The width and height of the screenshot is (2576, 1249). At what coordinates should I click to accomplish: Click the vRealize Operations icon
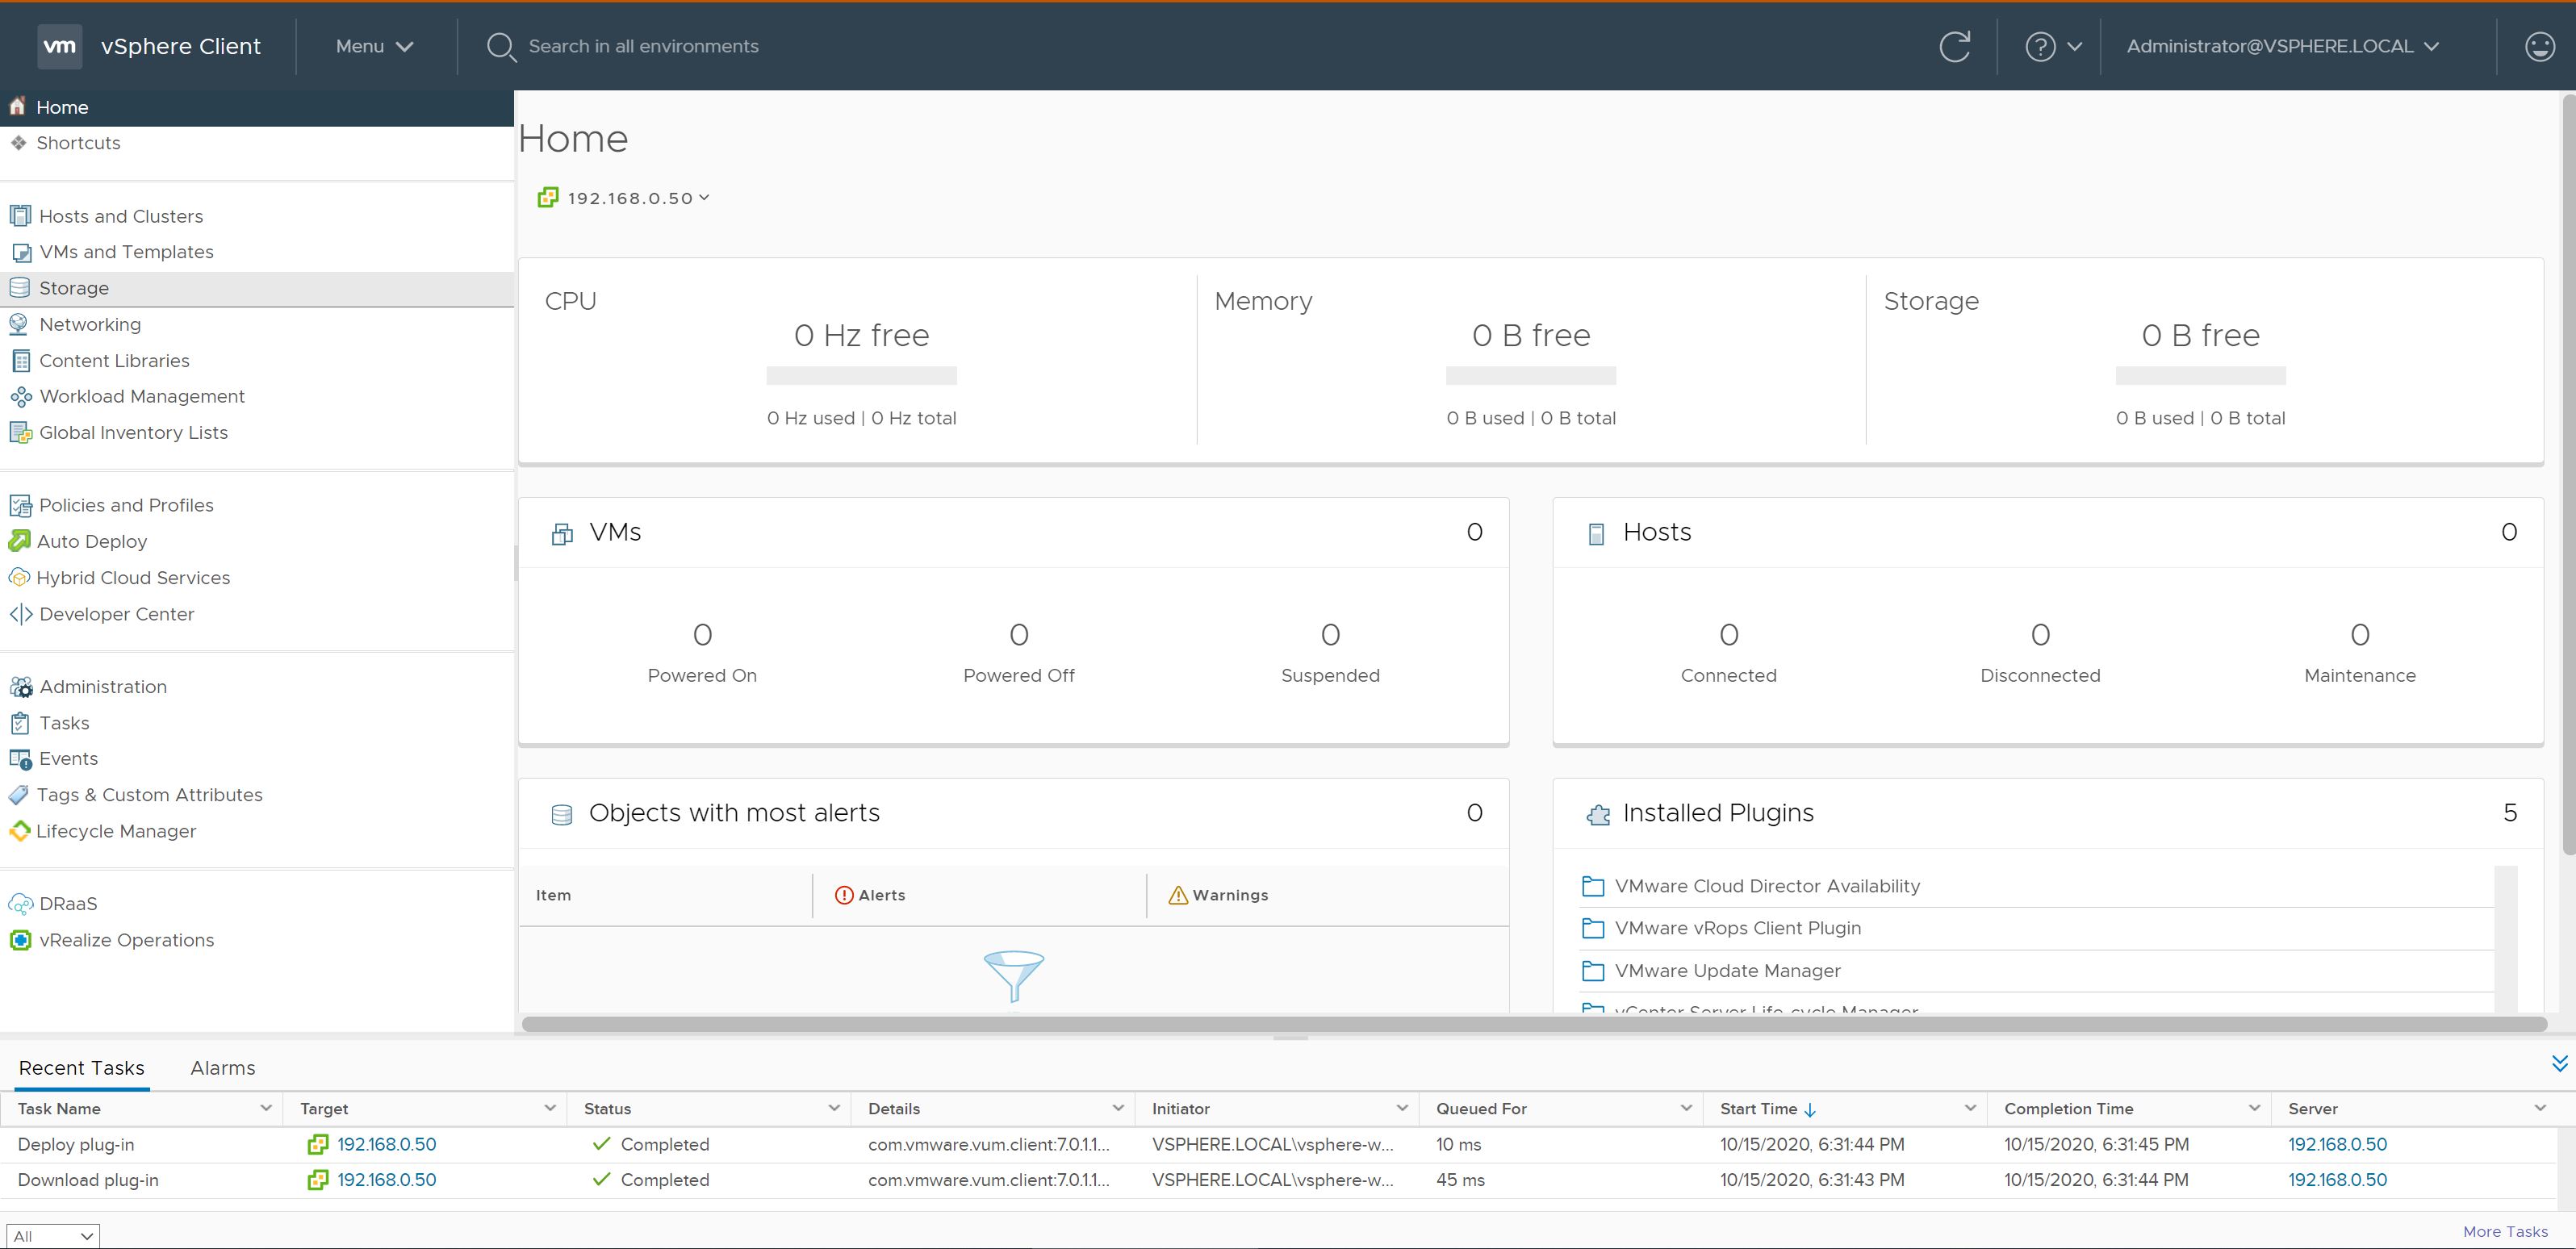tap(20, 940)
